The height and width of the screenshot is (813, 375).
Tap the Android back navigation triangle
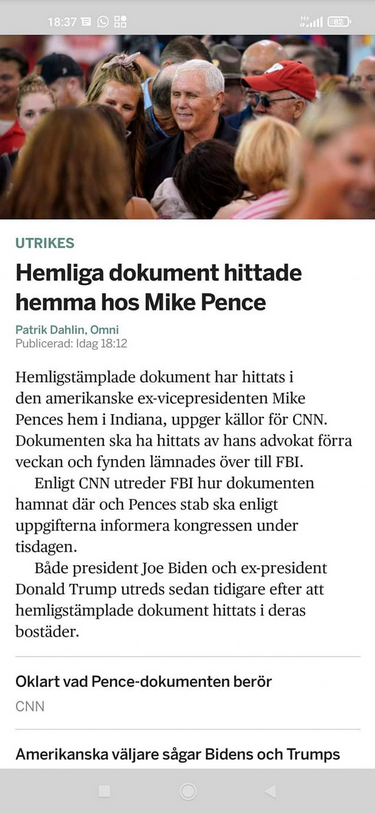tap(270, 791)
